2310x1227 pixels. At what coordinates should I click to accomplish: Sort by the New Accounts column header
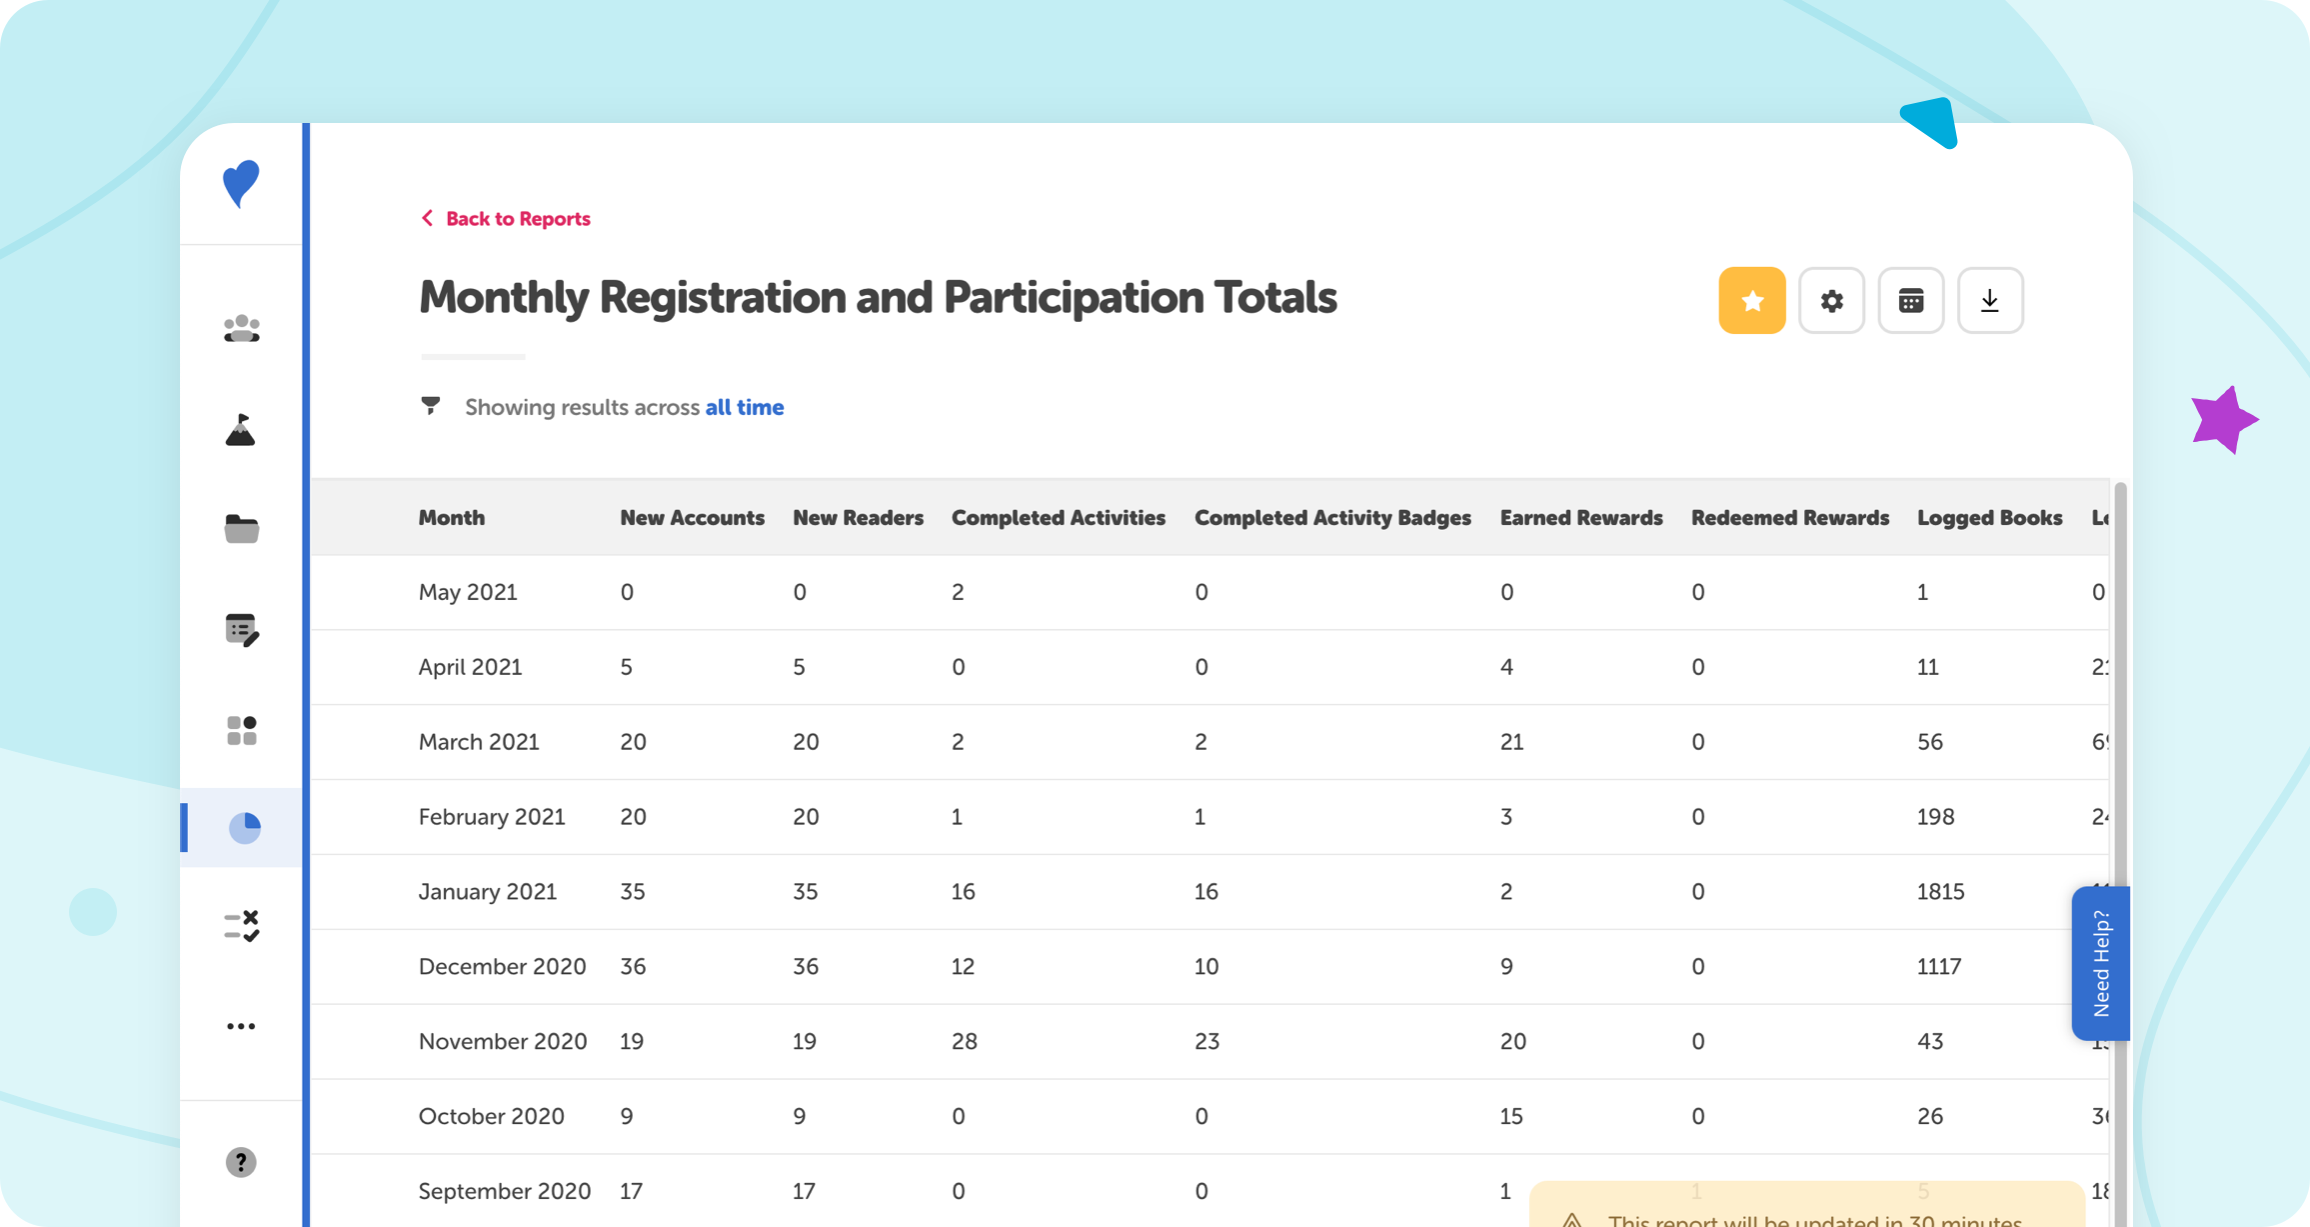[x=692, y=517]
